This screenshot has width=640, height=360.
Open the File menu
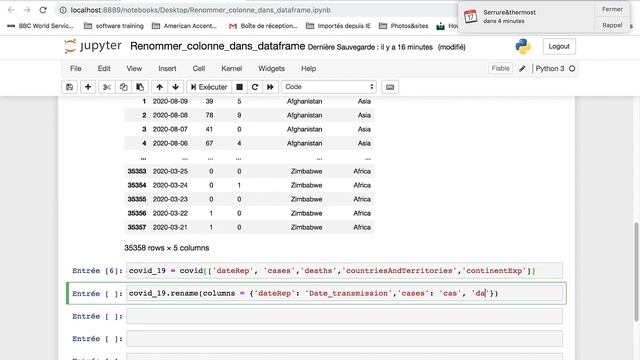point(76,69)
